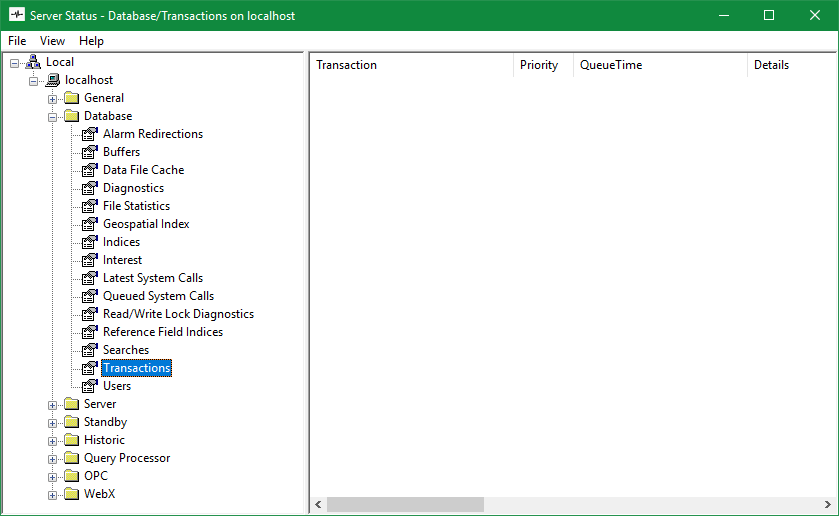Click the localhost computer icon
Screen dimensions: 839x516
[x=52, y=80]
